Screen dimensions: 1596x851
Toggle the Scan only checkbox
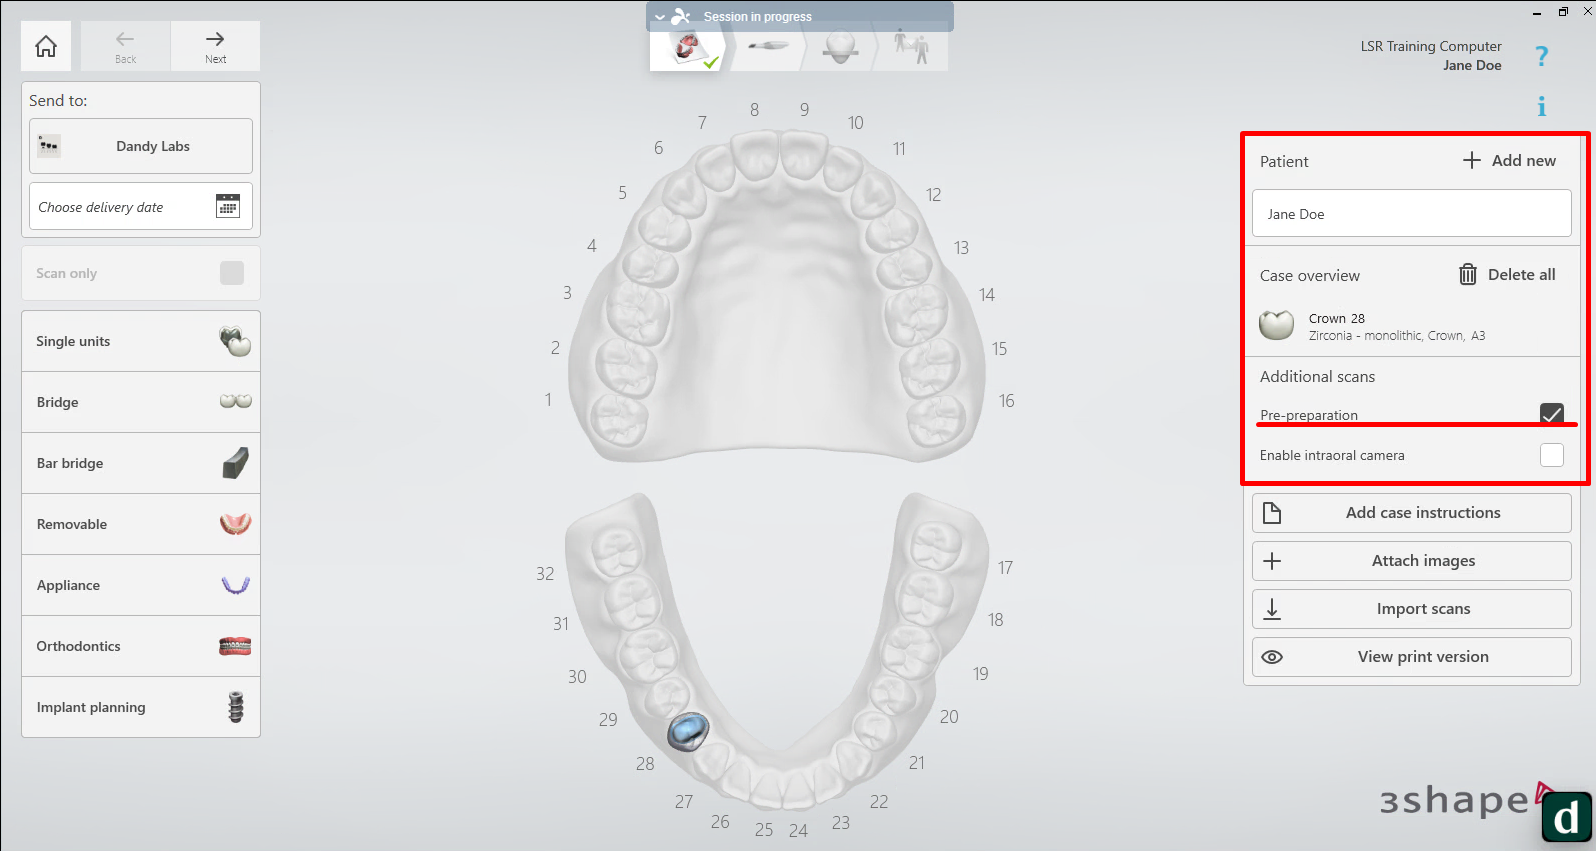click(x=232, y=273)
